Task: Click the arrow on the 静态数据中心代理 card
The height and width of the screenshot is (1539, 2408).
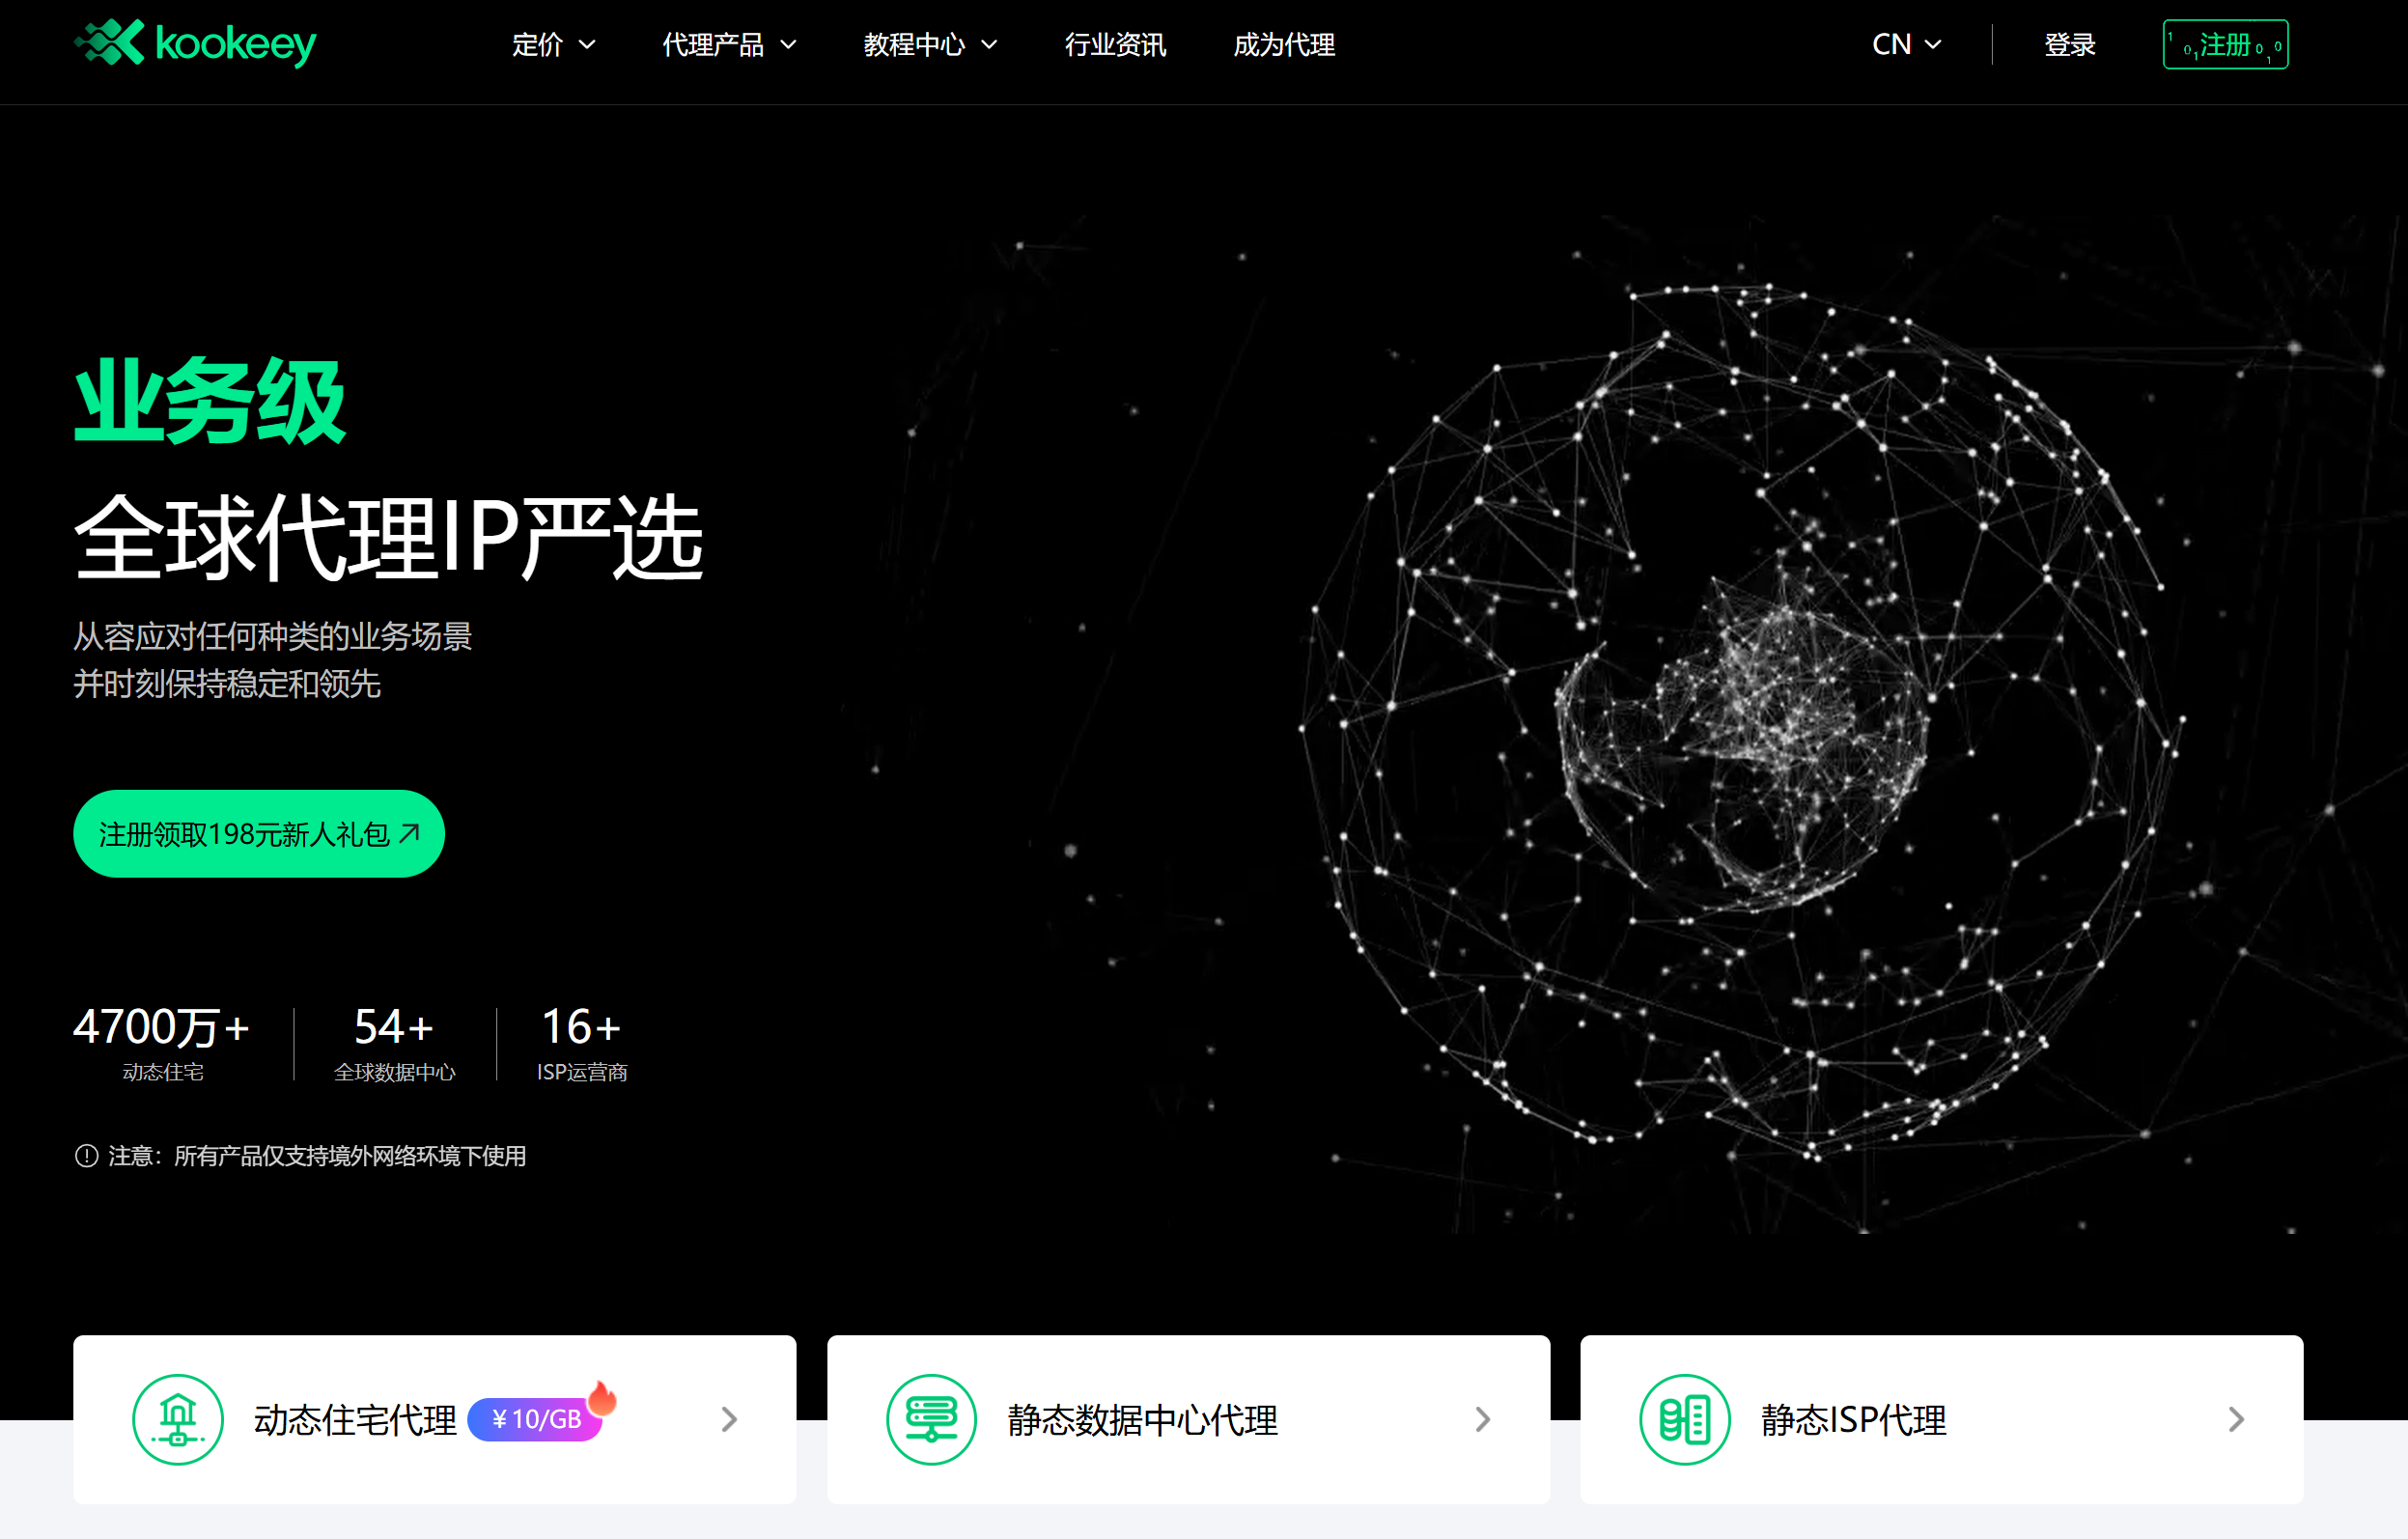Action: pos(1482,1419)
